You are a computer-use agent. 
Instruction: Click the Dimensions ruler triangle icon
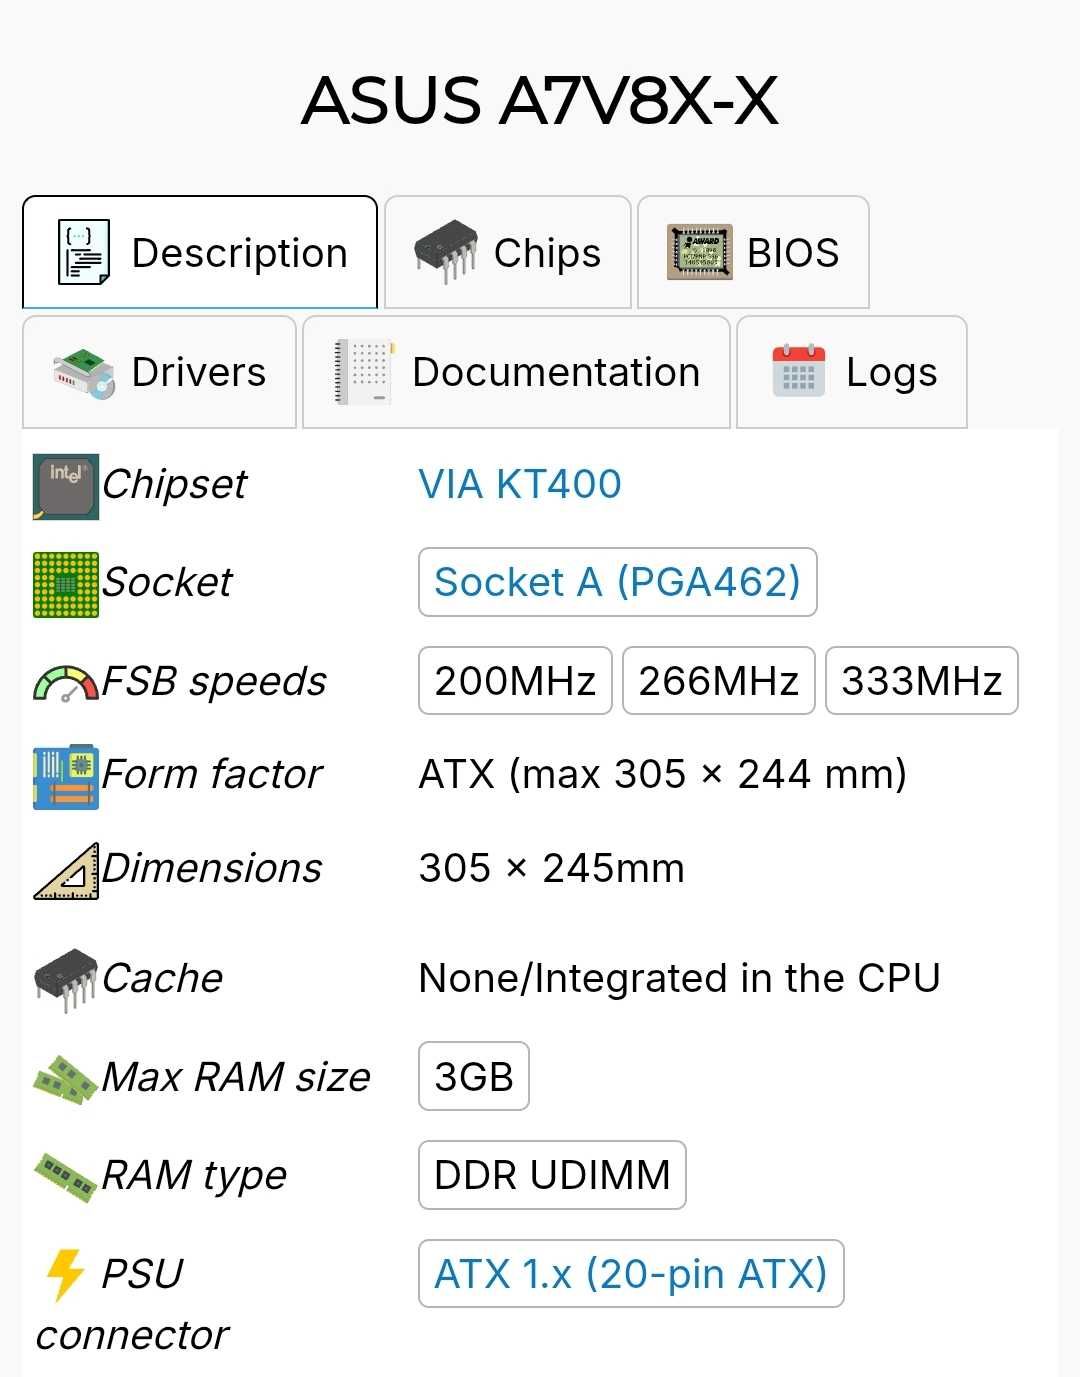coord(66,871)
